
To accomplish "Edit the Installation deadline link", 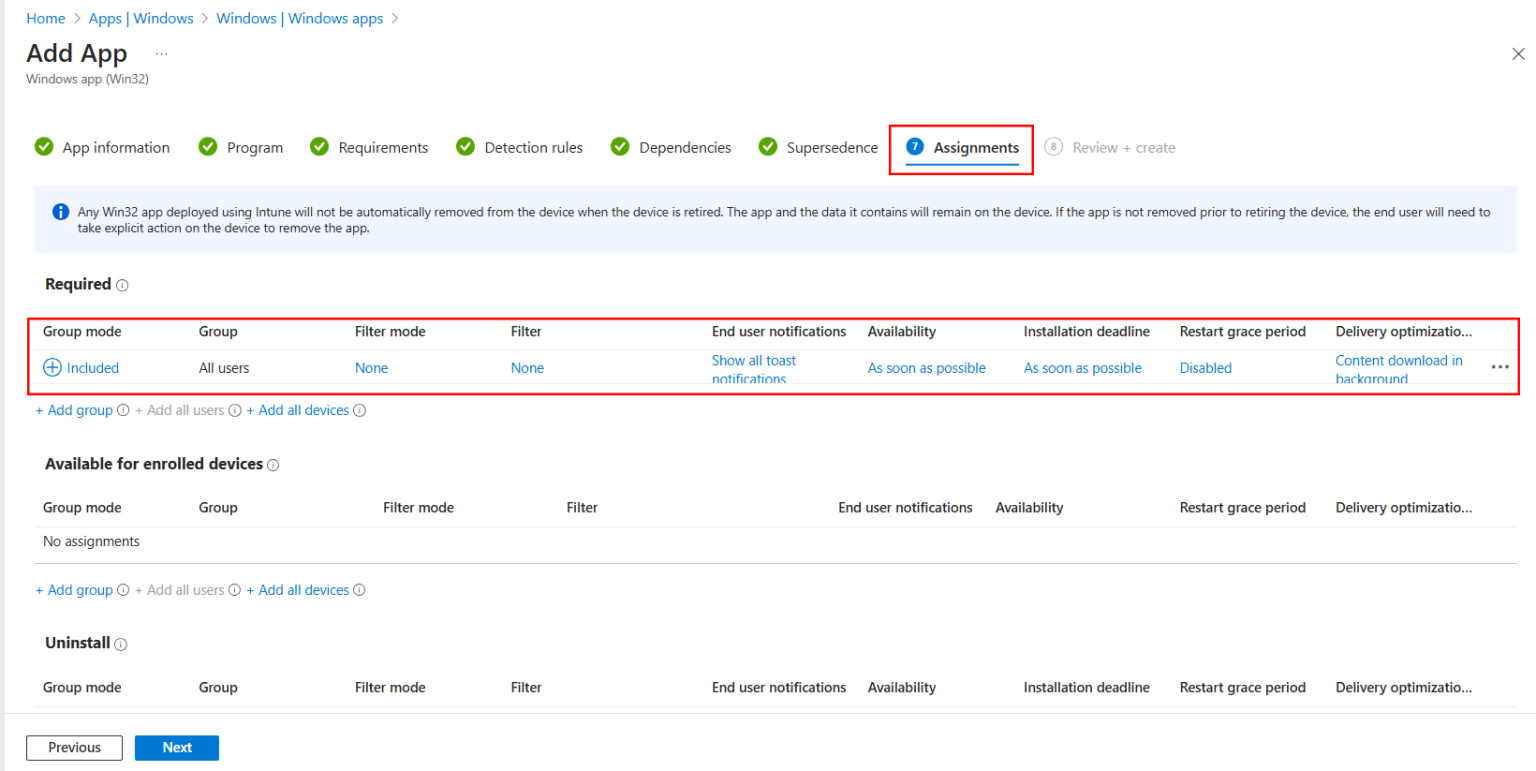I will [x=1082, y=368].
